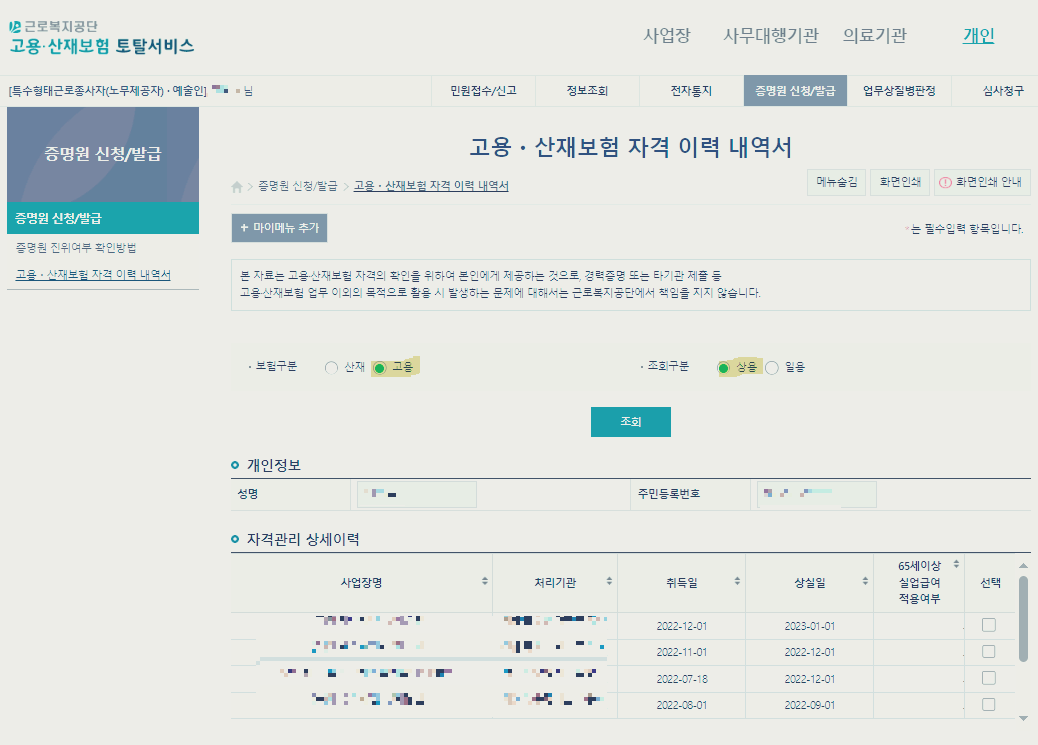Click the table vertical scrollbar thumb
The height and width of the screenshot is (745, 1038).
pyautogui.click(x=1023, y=619)
